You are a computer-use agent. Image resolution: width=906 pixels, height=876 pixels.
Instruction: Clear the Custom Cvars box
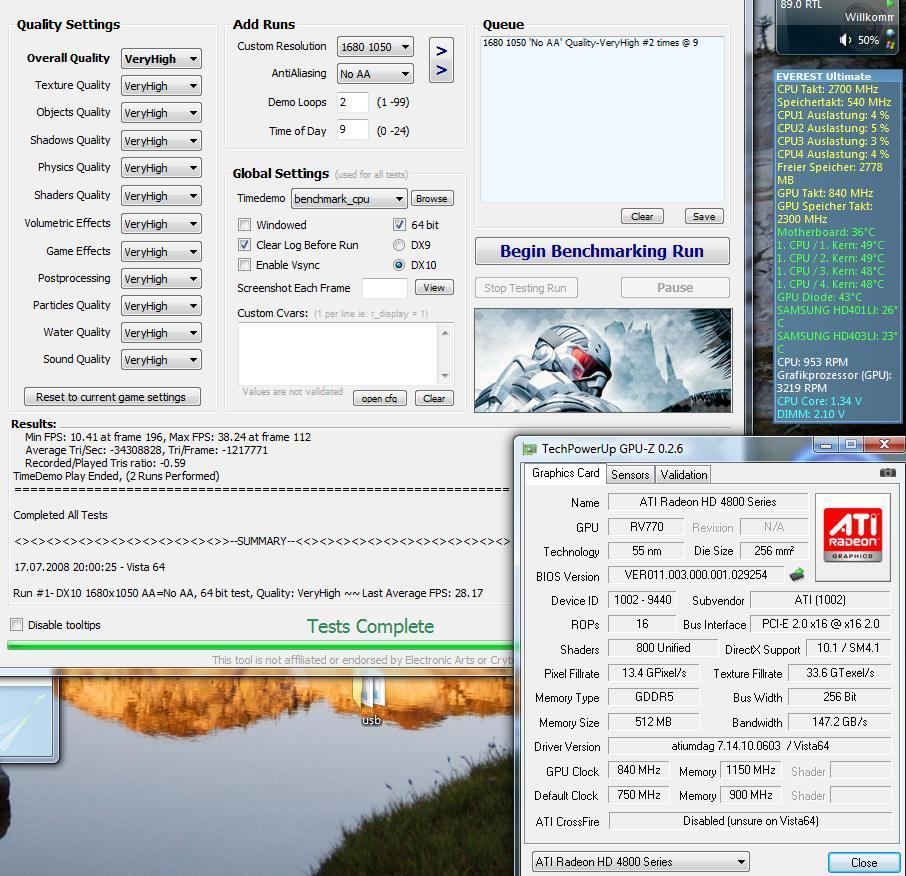click(x=434, y=398)
